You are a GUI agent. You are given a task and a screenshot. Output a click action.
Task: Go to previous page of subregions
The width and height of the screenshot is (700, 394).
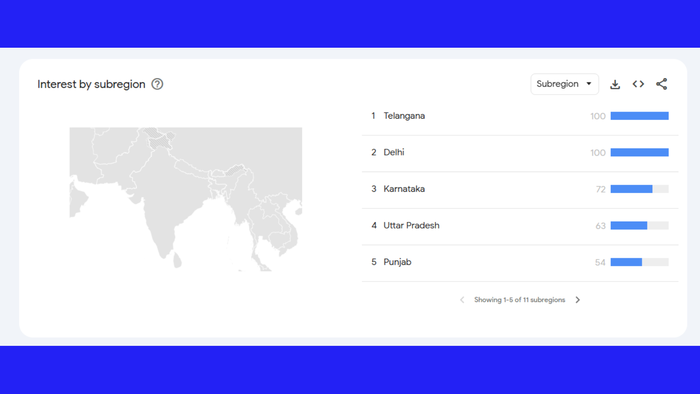[462, 300]
